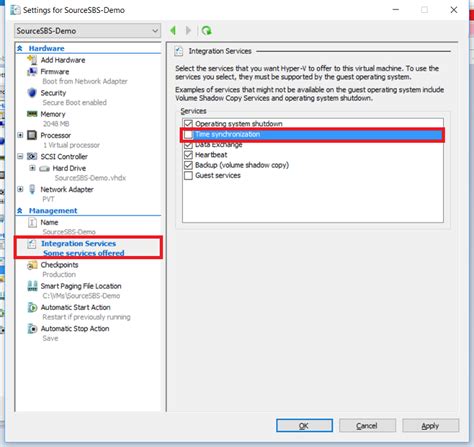Click '1 Virtual processor' text
The image size is (474, 447).
coord(71,145)
